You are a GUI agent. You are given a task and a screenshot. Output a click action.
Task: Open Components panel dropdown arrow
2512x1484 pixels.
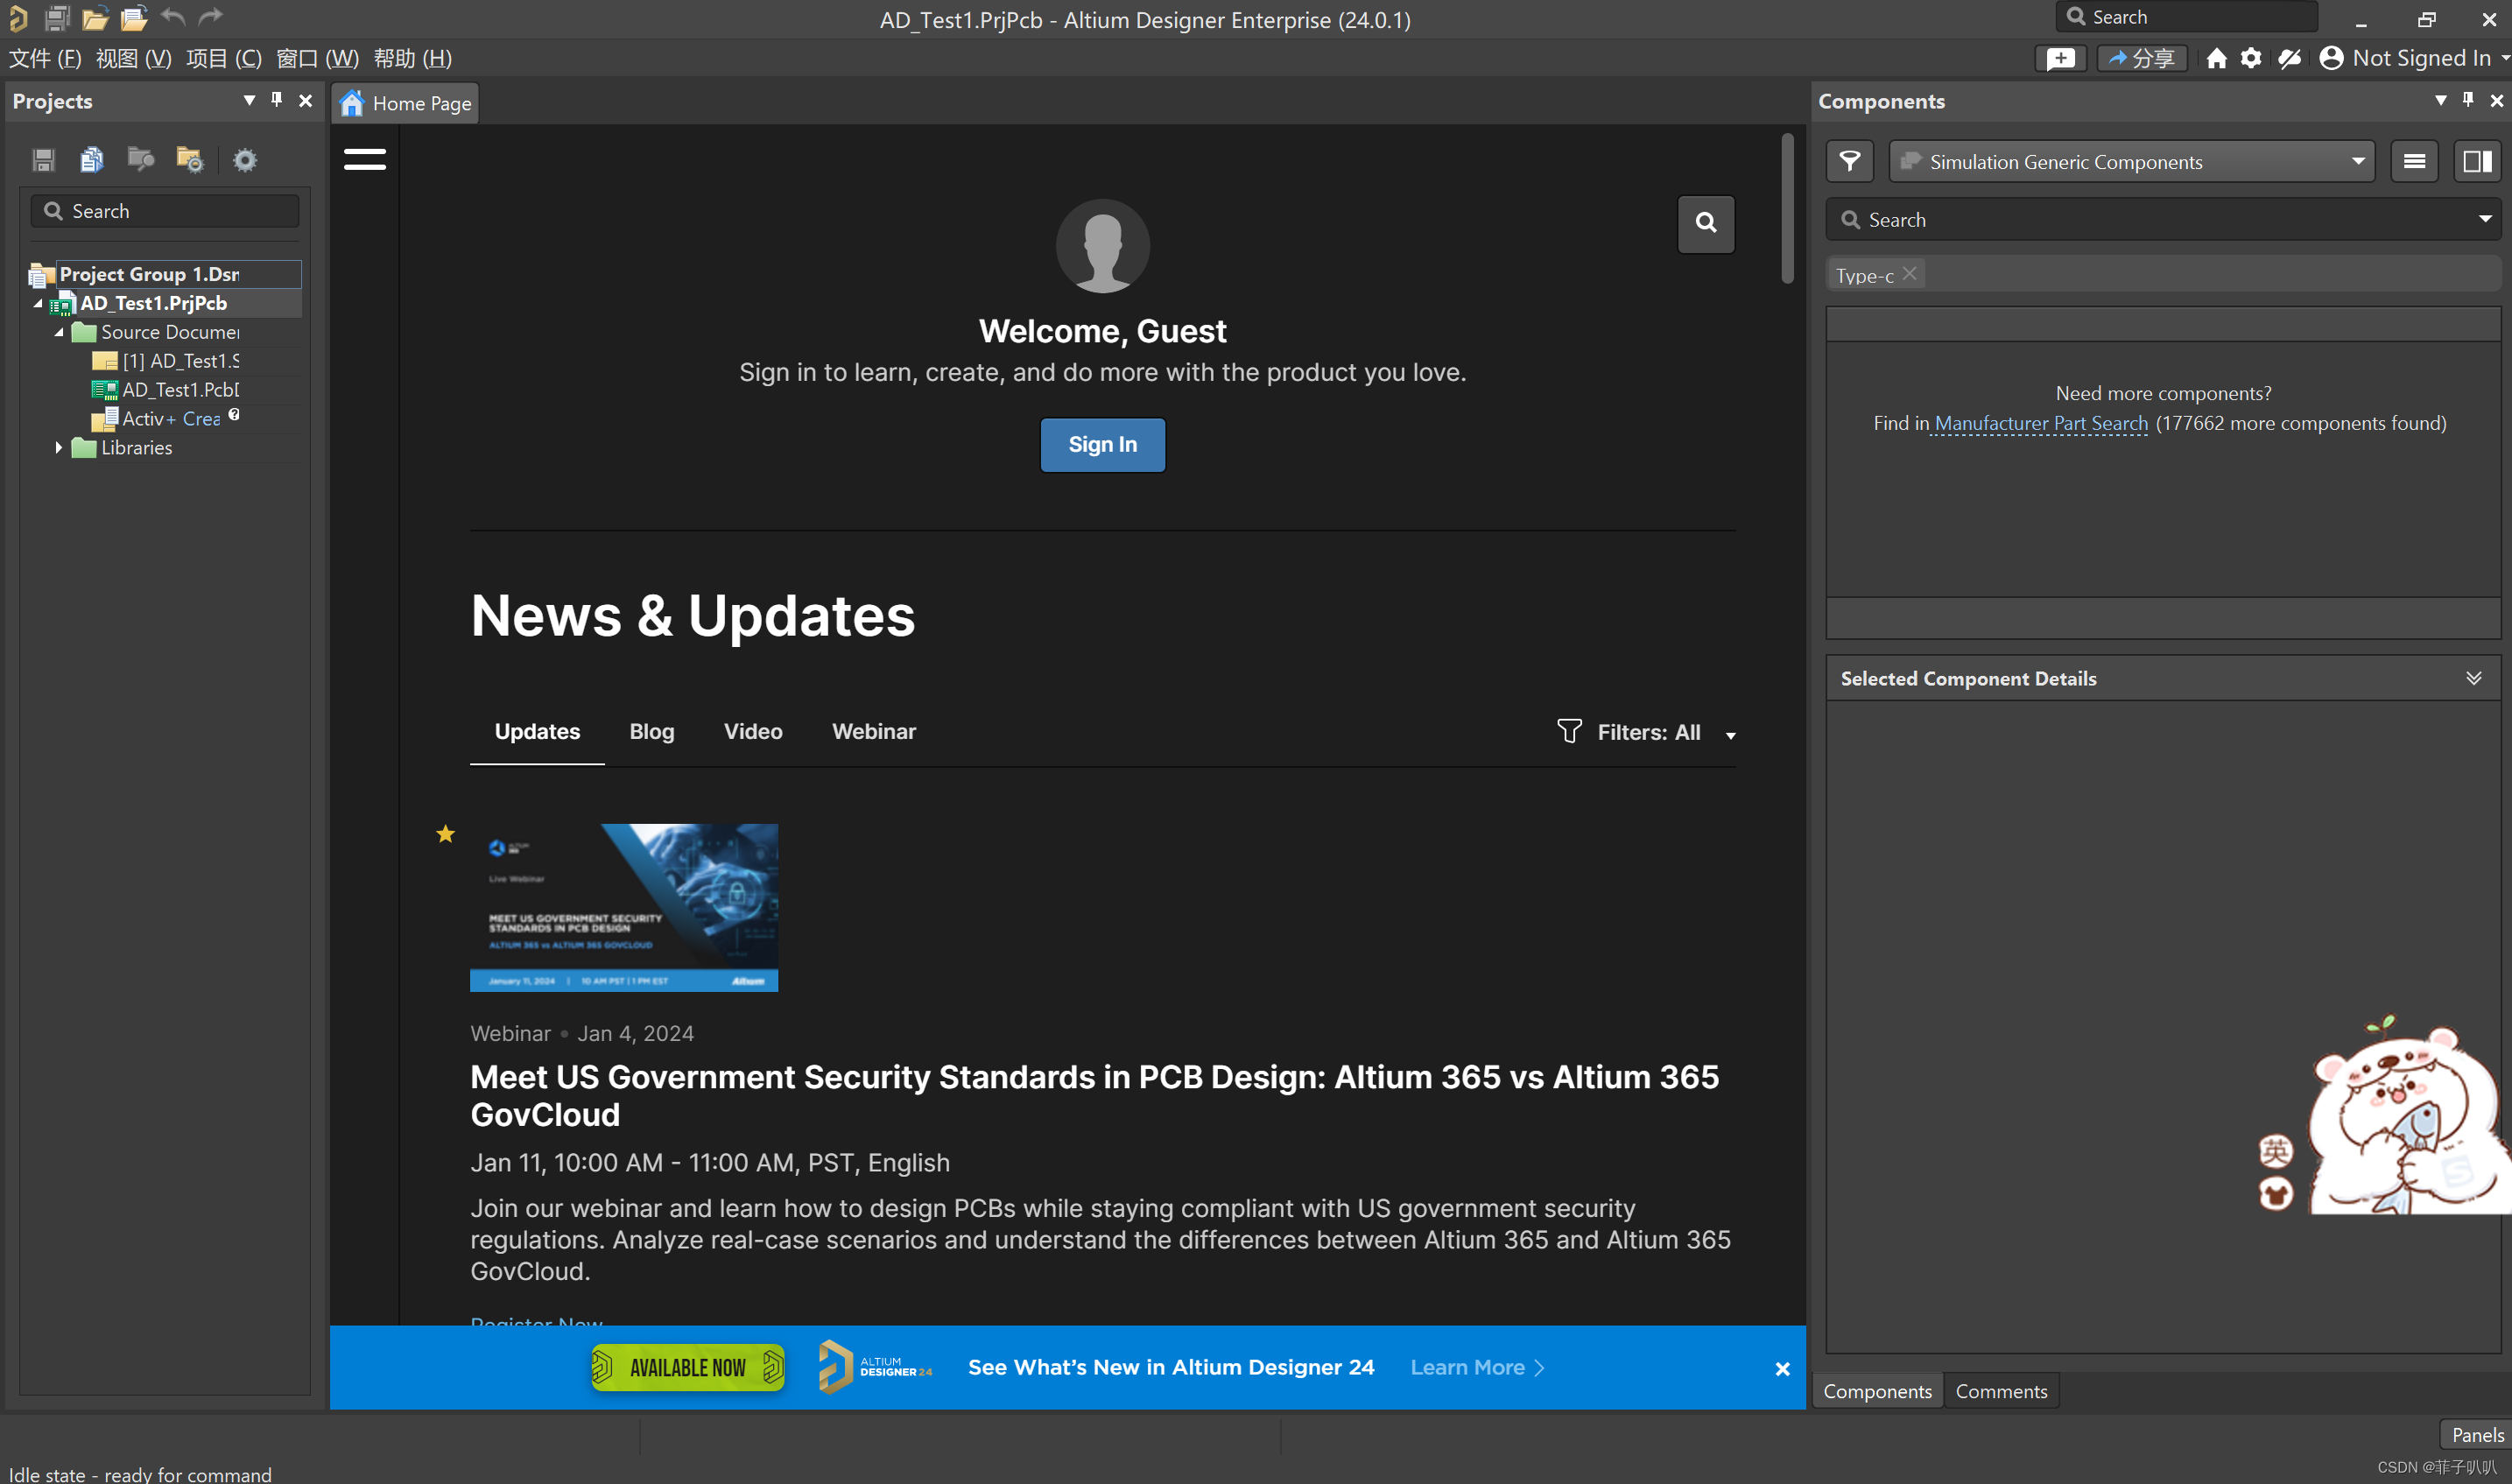[2440, 99]
